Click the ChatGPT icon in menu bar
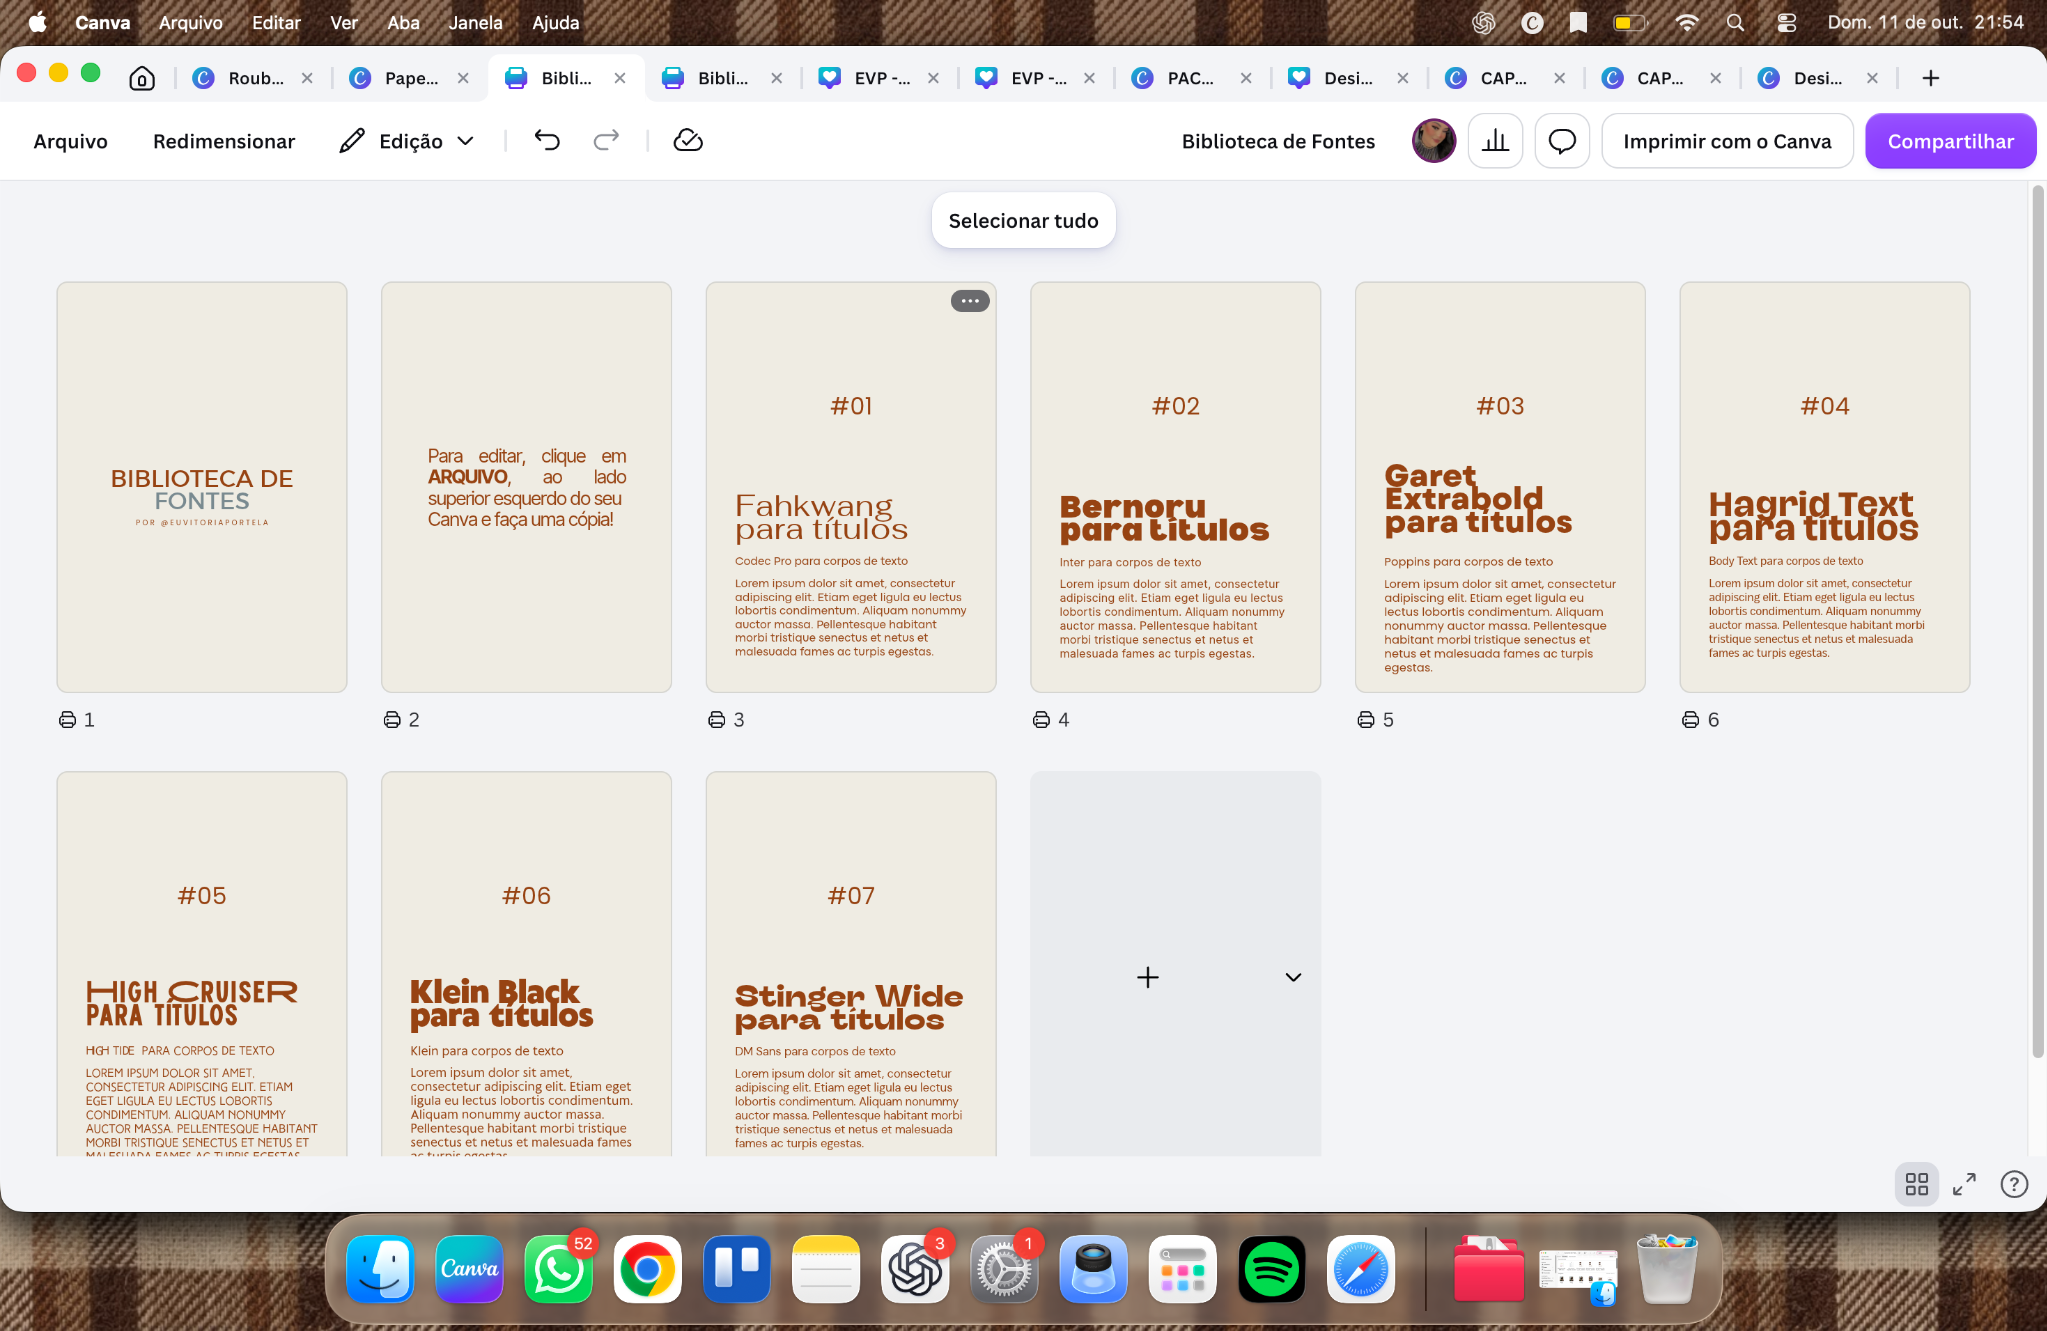Screen dimensions: 2047x1331 1483,22
